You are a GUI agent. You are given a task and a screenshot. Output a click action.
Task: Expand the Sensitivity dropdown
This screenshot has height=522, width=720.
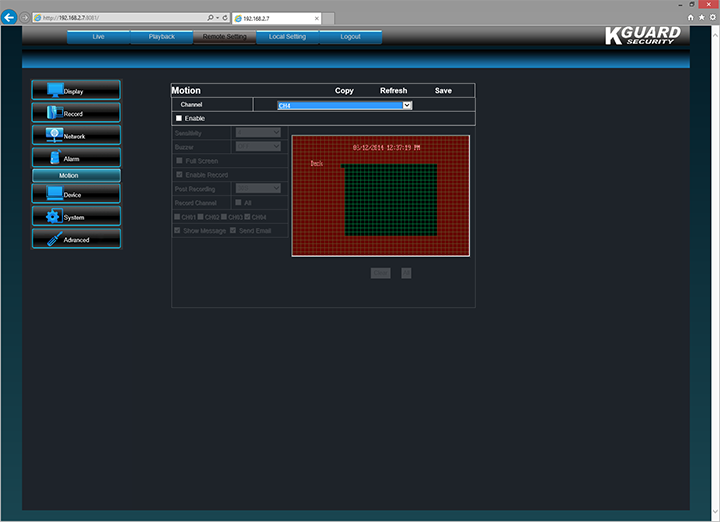(257, 132)
